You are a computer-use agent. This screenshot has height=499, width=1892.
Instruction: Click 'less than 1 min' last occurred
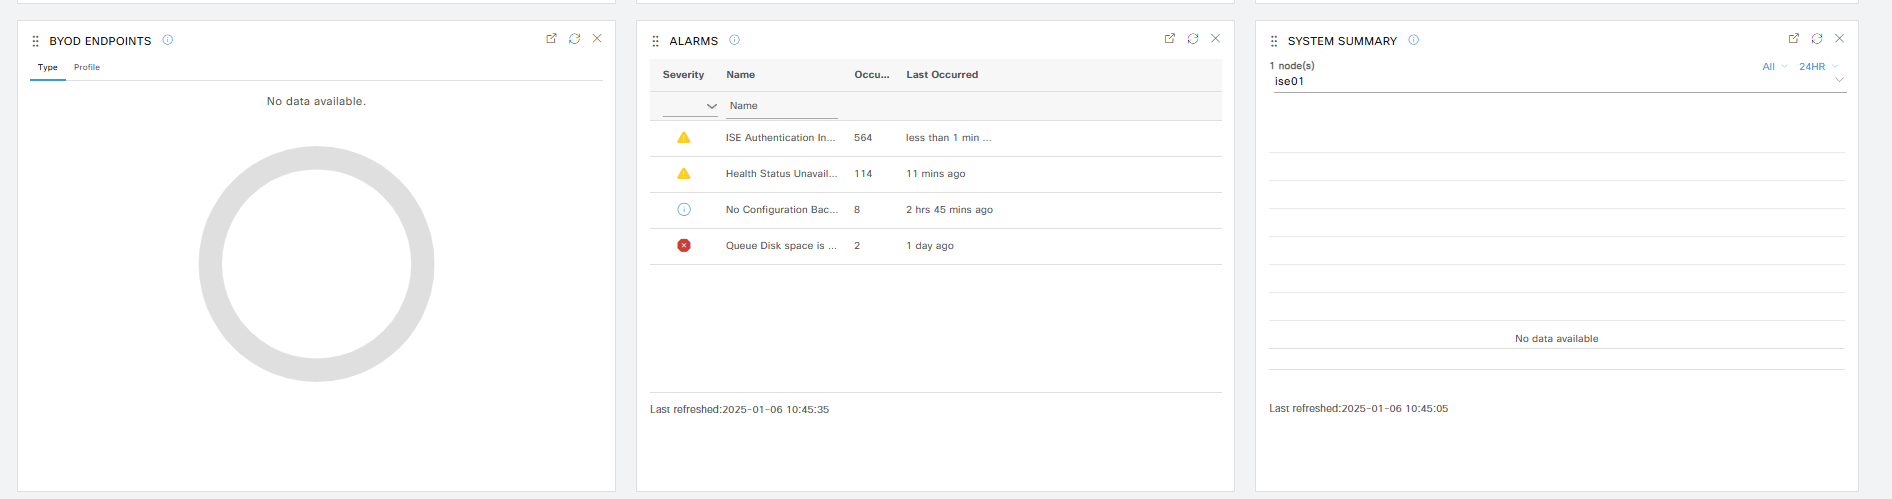(x=948, y=138)
